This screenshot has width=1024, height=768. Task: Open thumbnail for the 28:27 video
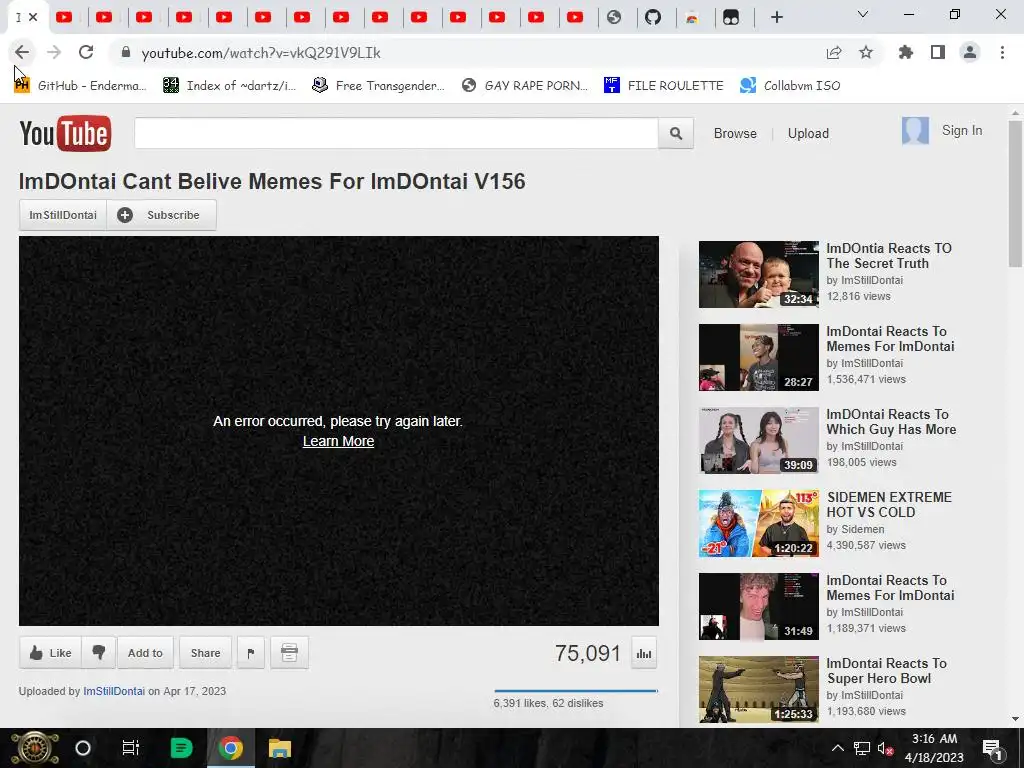coord(758,357)
